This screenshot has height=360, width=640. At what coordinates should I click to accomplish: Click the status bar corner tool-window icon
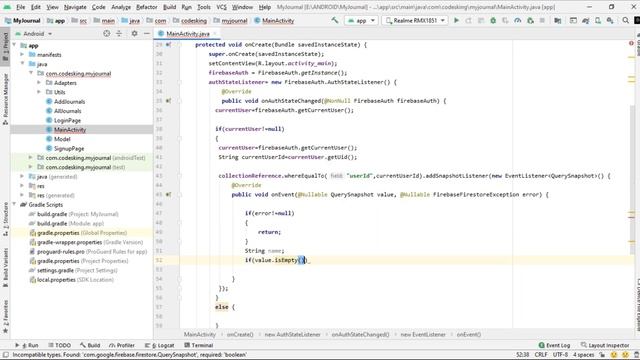(5, 355)
